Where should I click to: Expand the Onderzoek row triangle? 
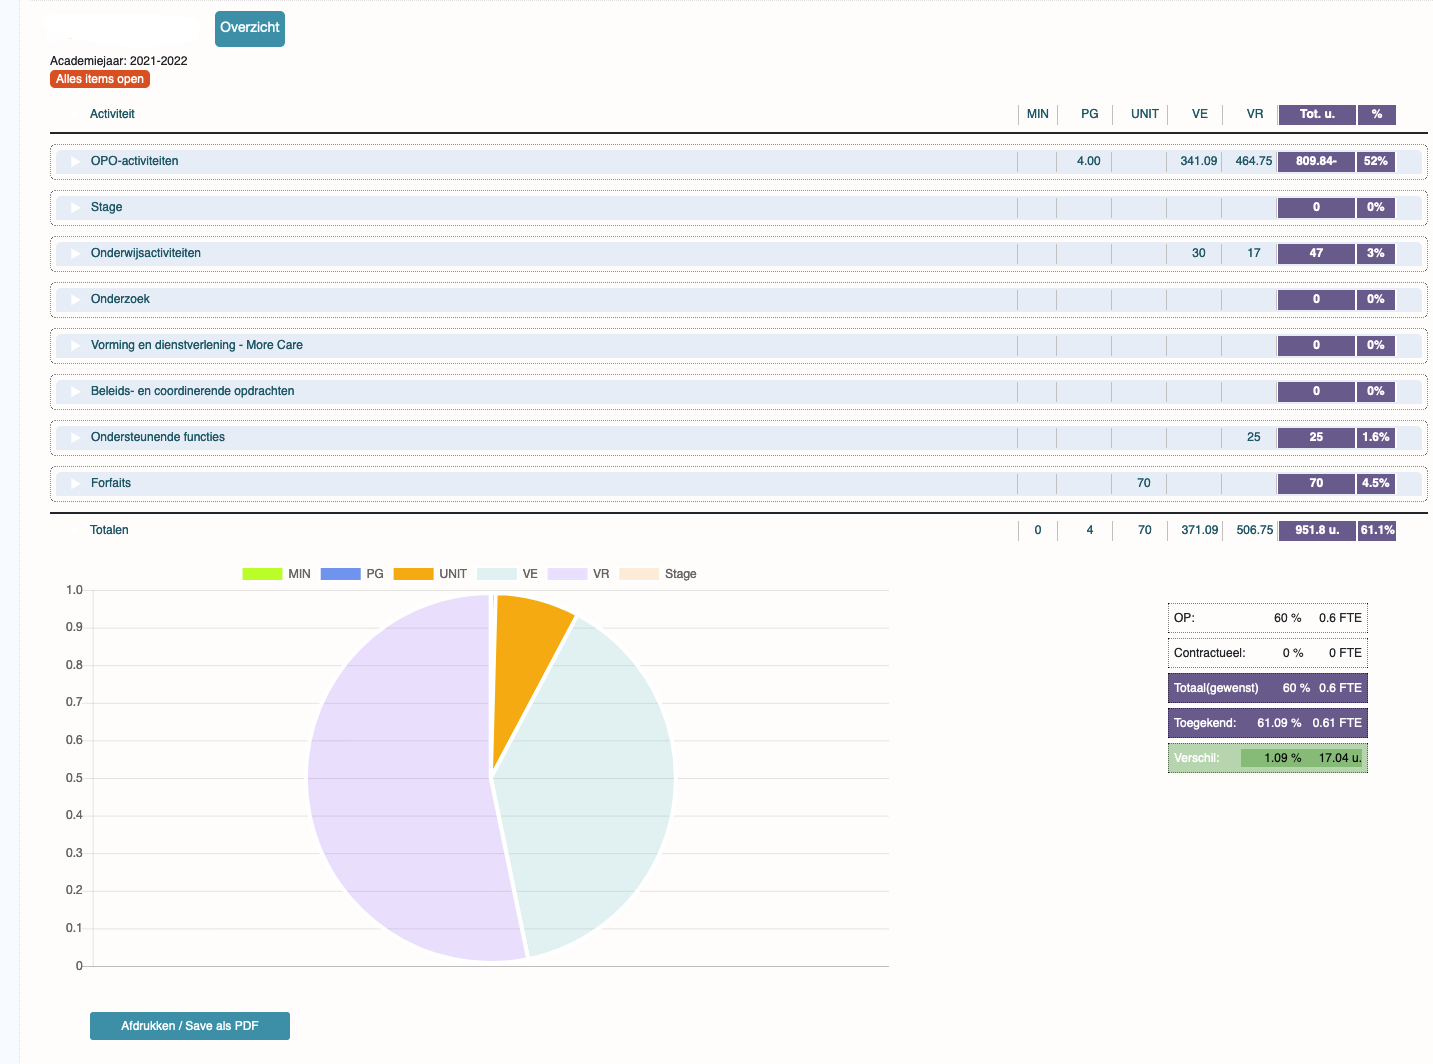click(x=75, y=299)
